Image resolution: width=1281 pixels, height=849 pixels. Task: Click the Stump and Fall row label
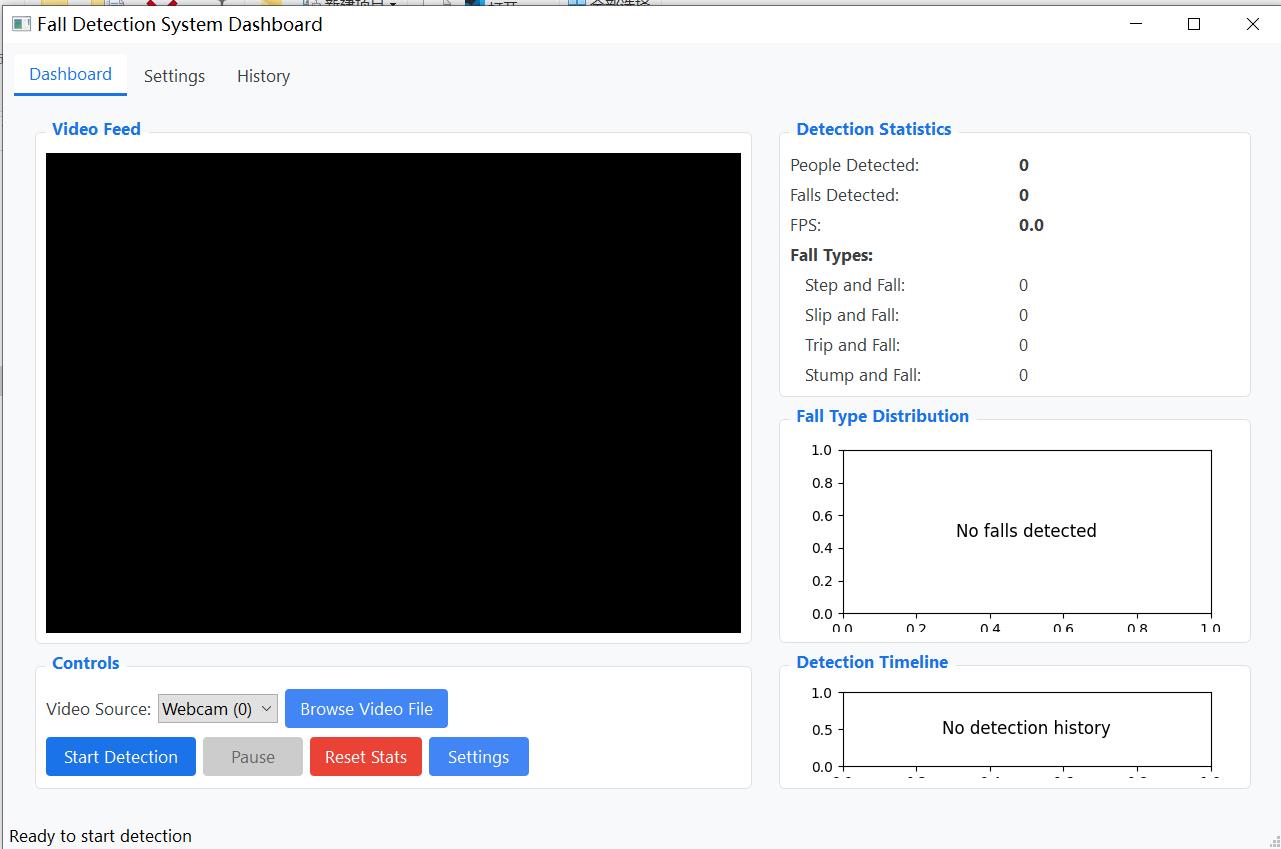[x=863, y=375]
